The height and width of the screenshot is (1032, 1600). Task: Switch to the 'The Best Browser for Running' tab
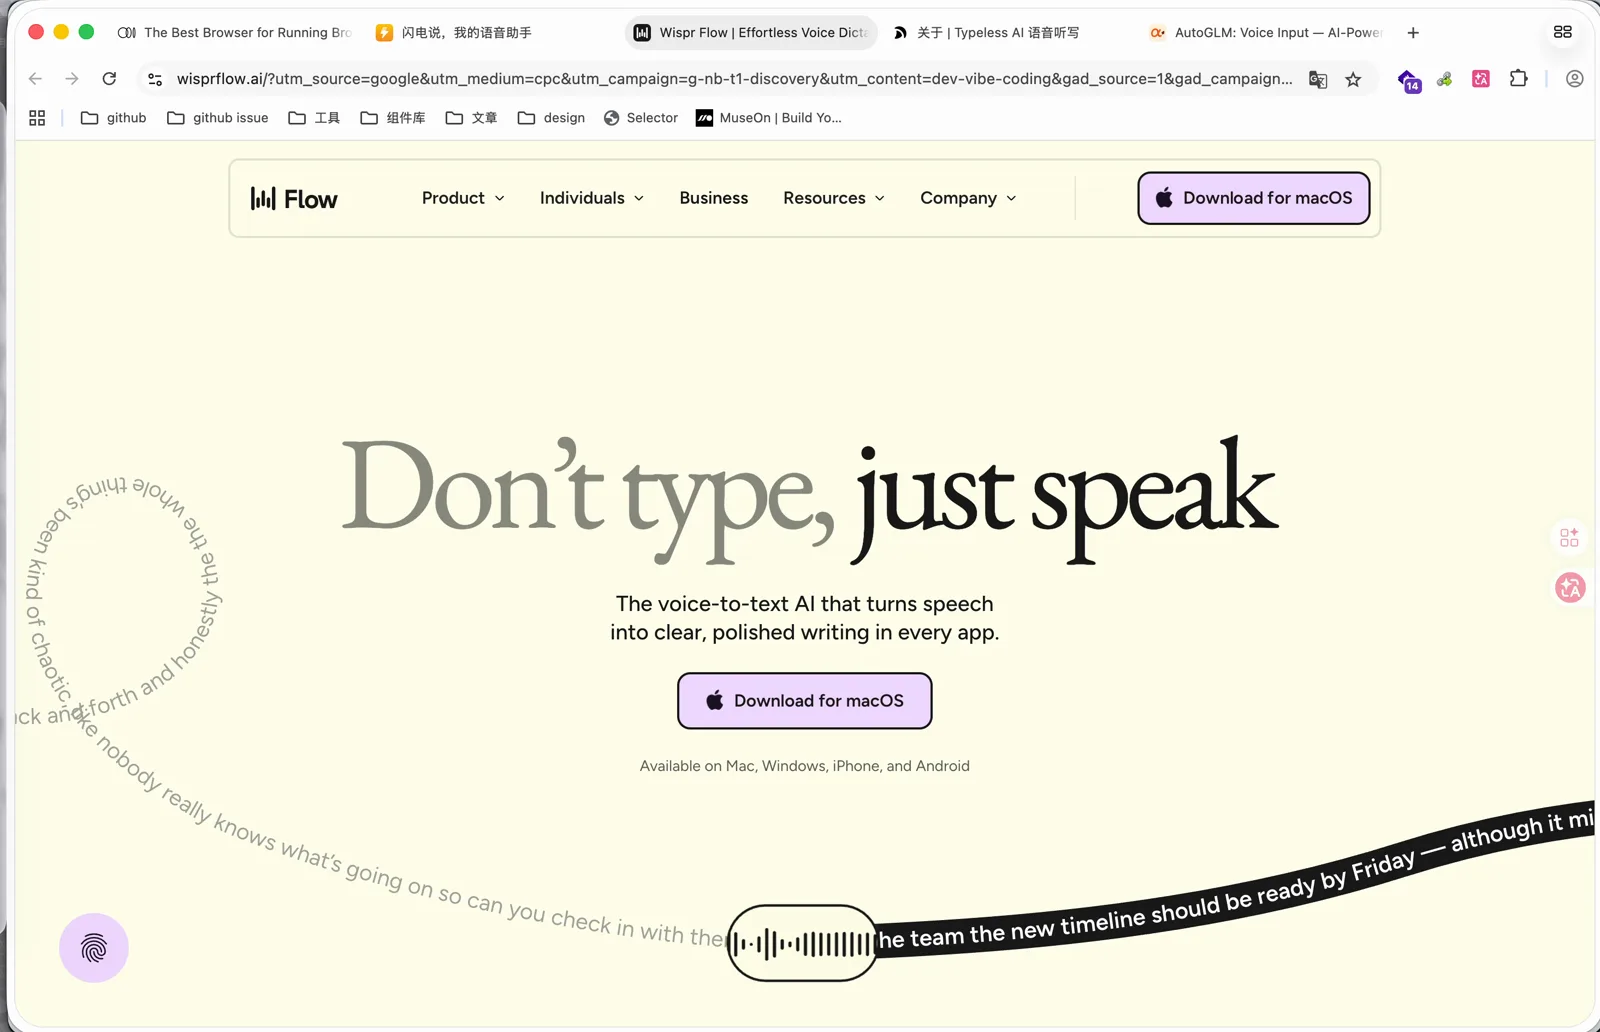tap(235, 33)
